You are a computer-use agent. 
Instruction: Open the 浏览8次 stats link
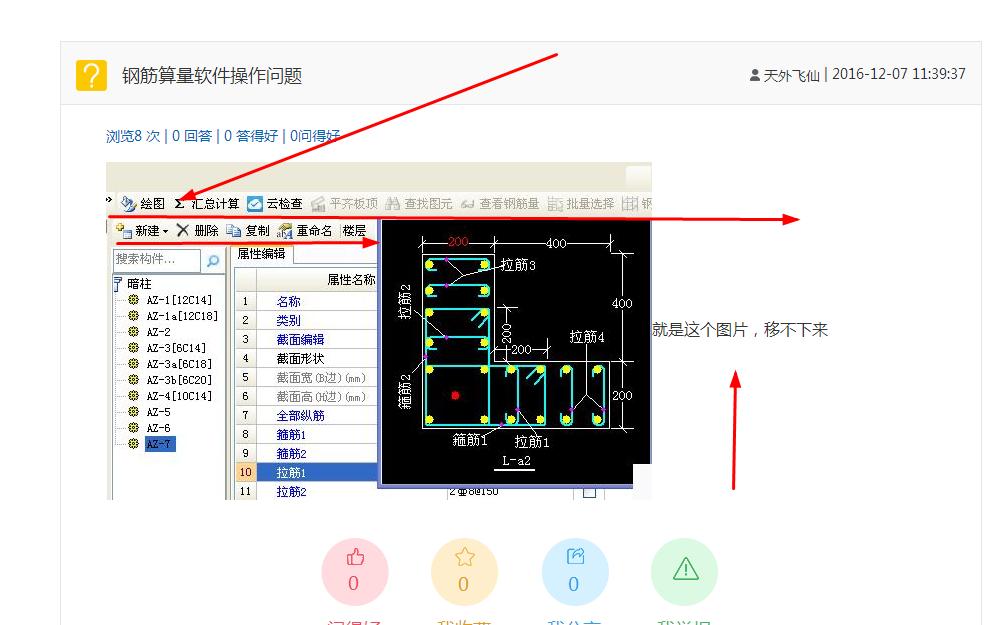point(133,136)
